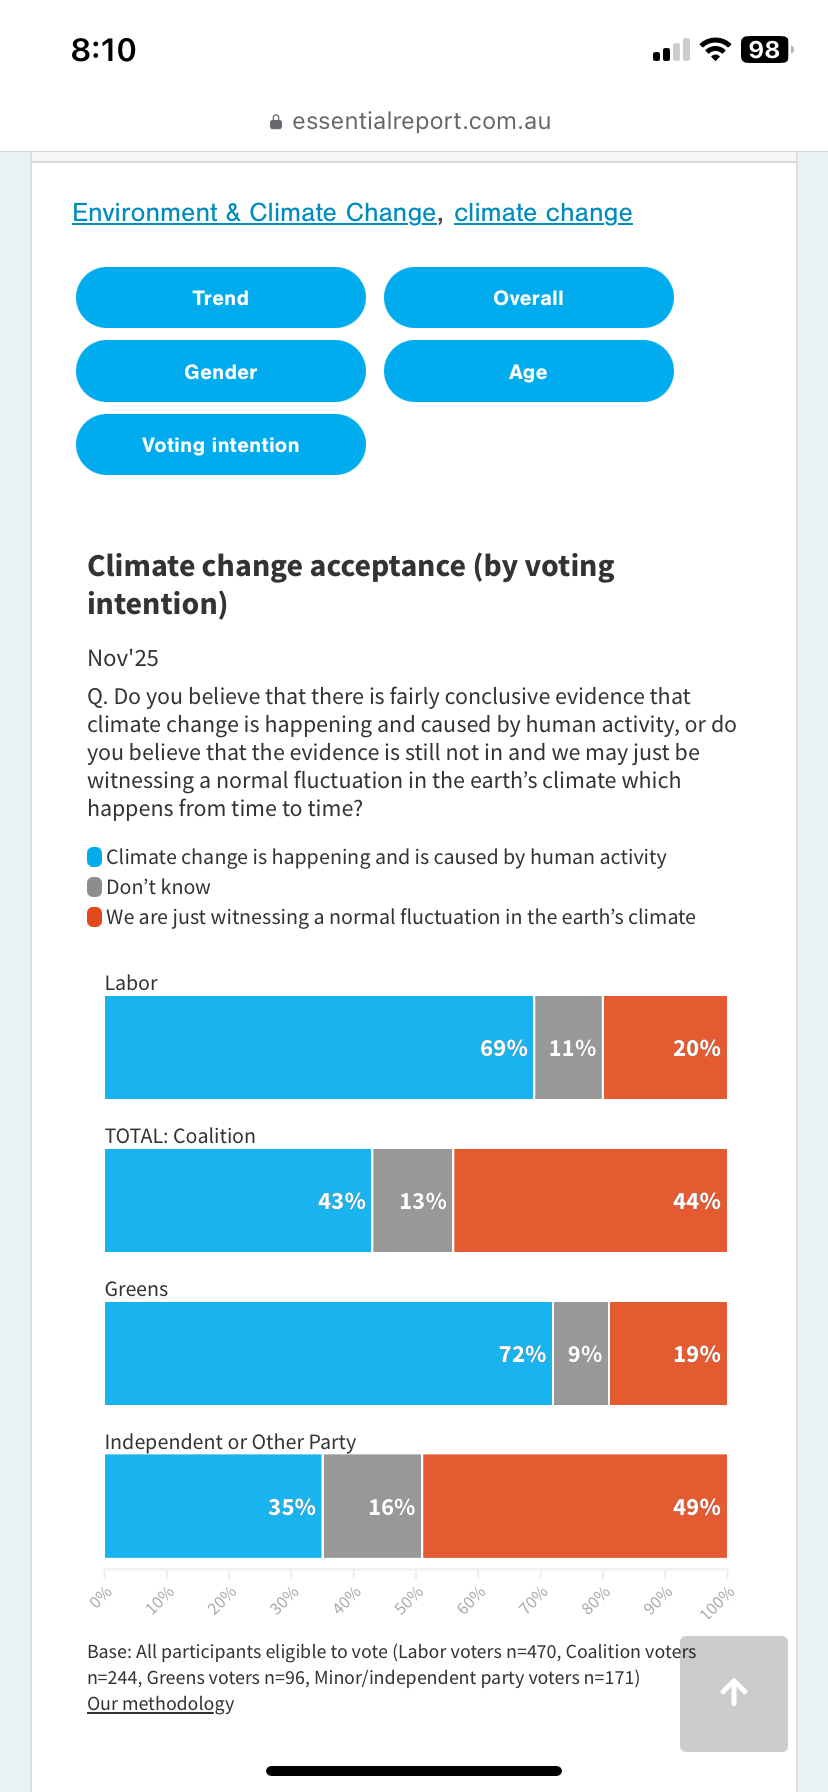This screenshot has width=828, height=1792.
Task: Tap the Greens' 9% grey bar segment
Action: tap(581, 1353)
